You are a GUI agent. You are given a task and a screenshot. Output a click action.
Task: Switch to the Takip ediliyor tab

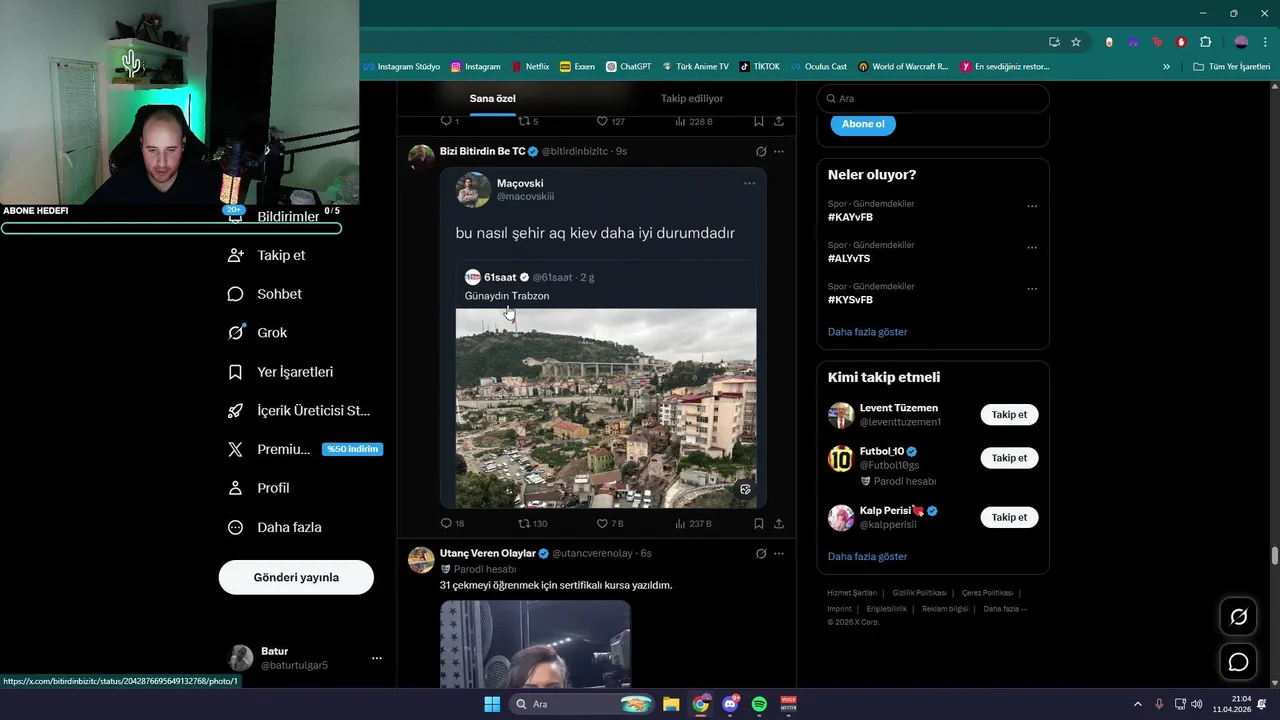pyautogui.click(x=692, y=99)
